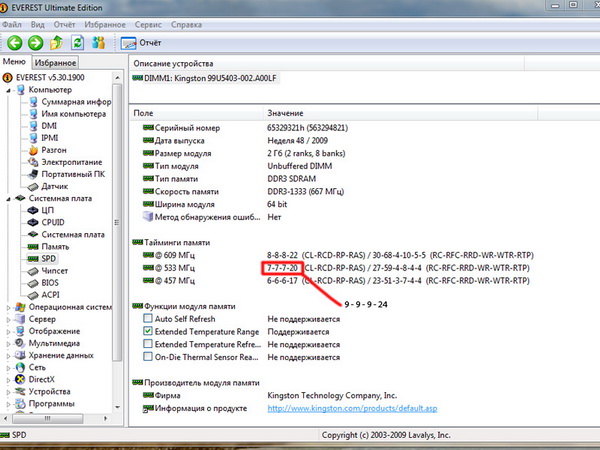Select the Скорость памяти row
600x450 pixels.
coord(243,191)
